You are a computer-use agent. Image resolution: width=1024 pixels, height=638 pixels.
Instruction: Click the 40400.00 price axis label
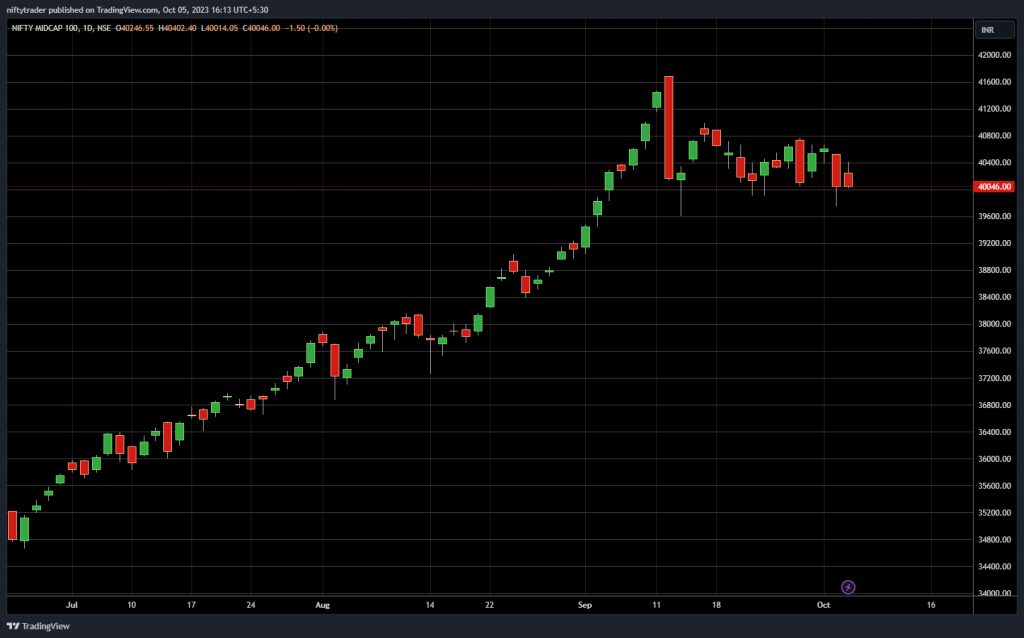(994, 163)
